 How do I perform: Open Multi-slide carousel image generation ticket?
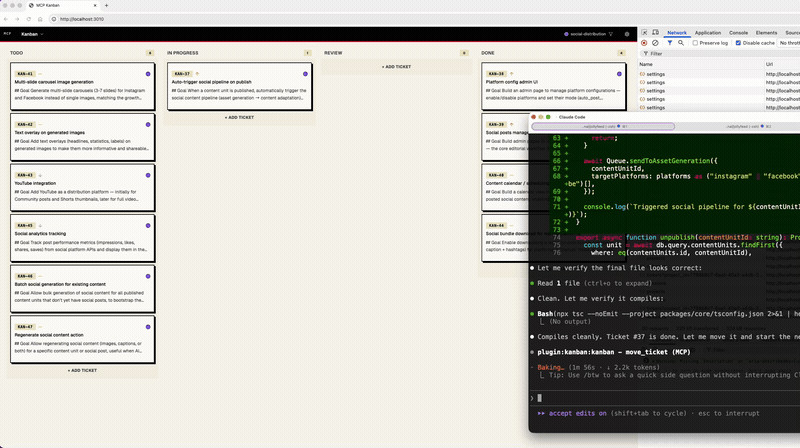83,86
